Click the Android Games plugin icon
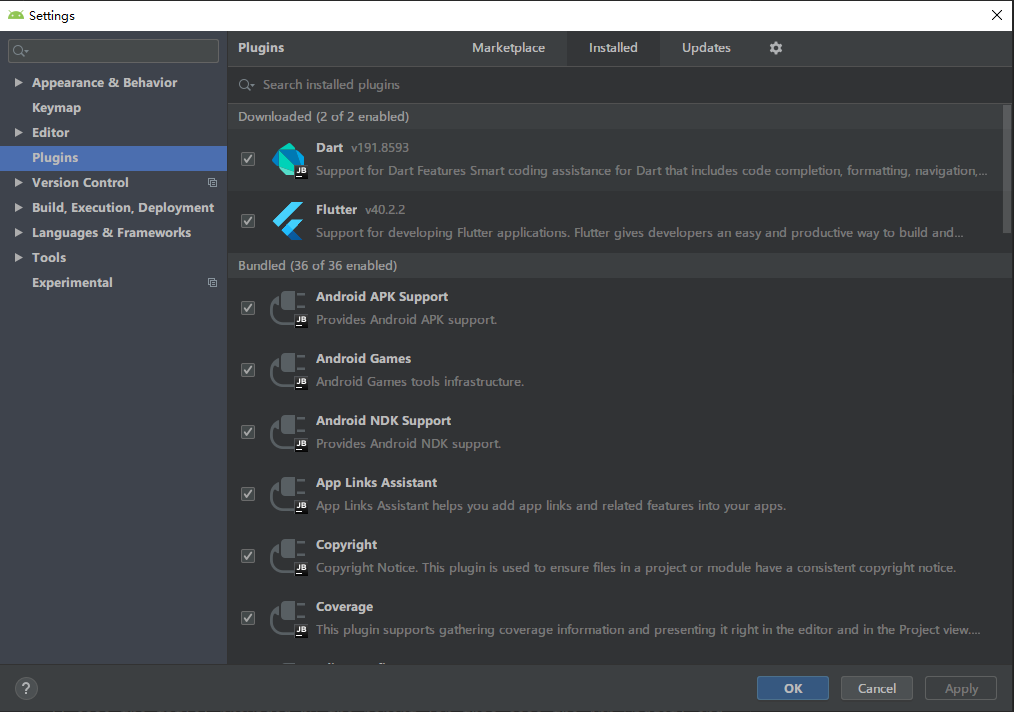The image size is (1014, 712). pos(288,370)
